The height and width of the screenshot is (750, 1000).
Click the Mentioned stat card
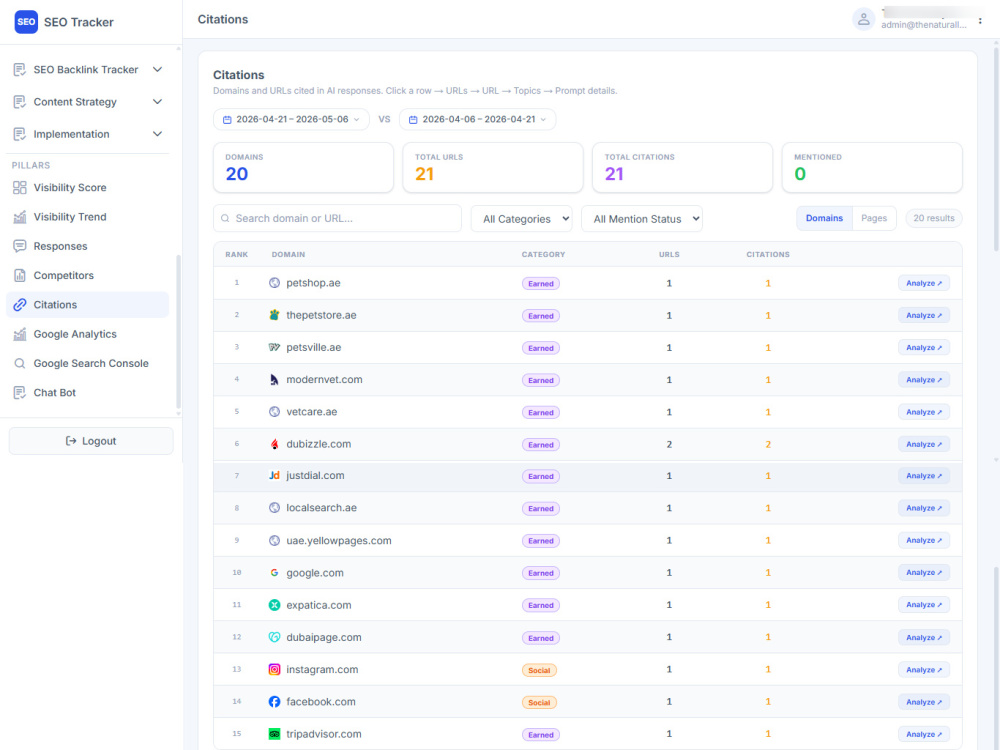[872, 167]
